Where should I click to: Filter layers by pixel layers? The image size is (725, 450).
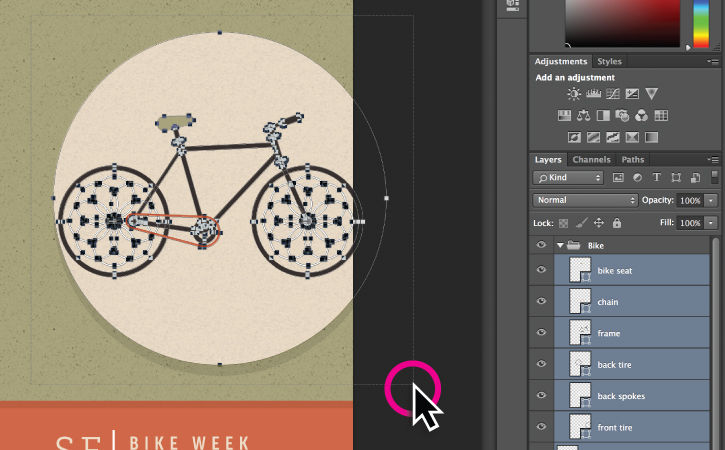pos(618,178)
